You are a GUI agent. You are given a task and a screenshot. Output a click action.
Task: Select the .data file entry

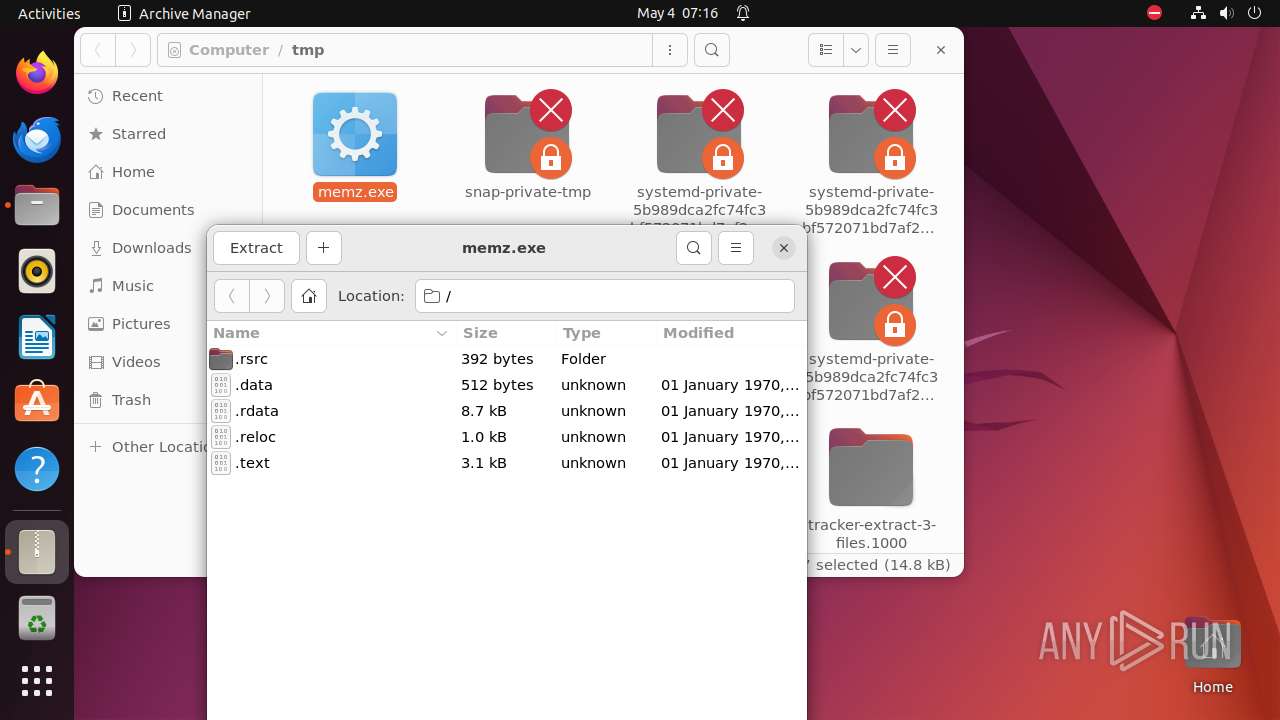(x=506, y=385)
